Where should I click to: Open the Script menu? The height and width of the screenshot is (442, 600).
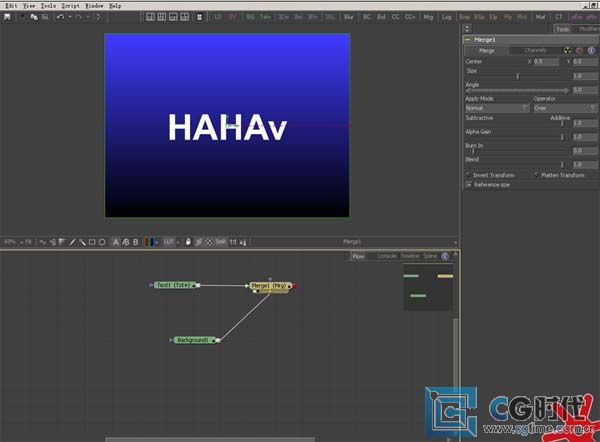[70, 6]
